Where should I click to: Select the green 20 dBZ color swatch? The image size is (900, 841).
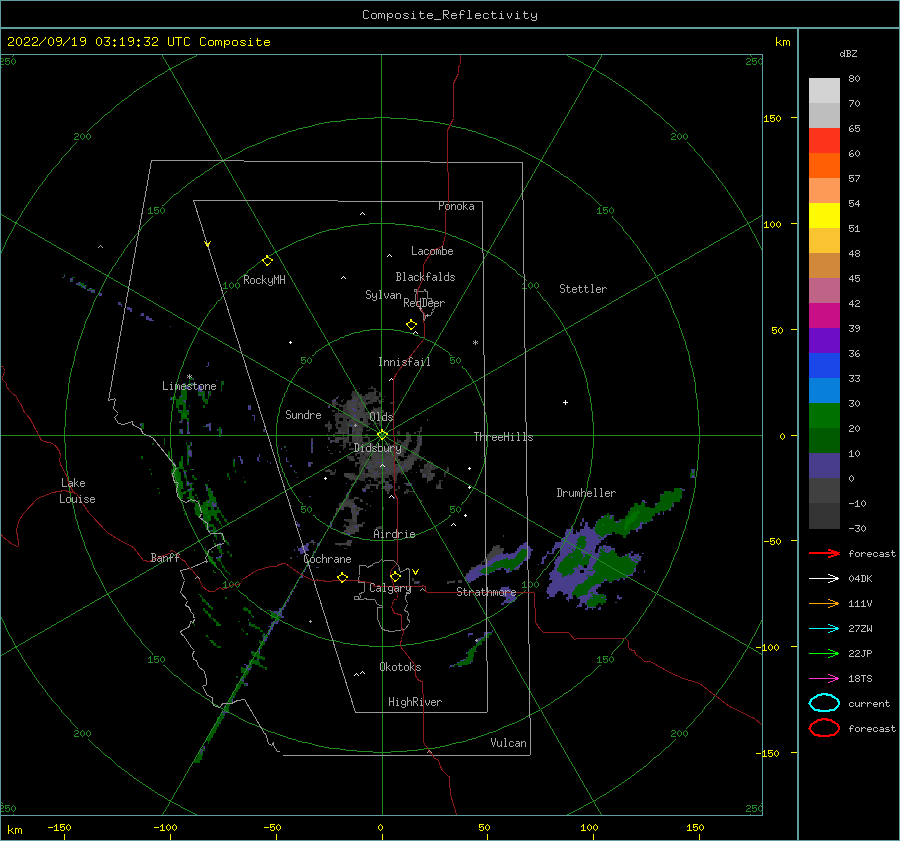(x=824, y=415)
